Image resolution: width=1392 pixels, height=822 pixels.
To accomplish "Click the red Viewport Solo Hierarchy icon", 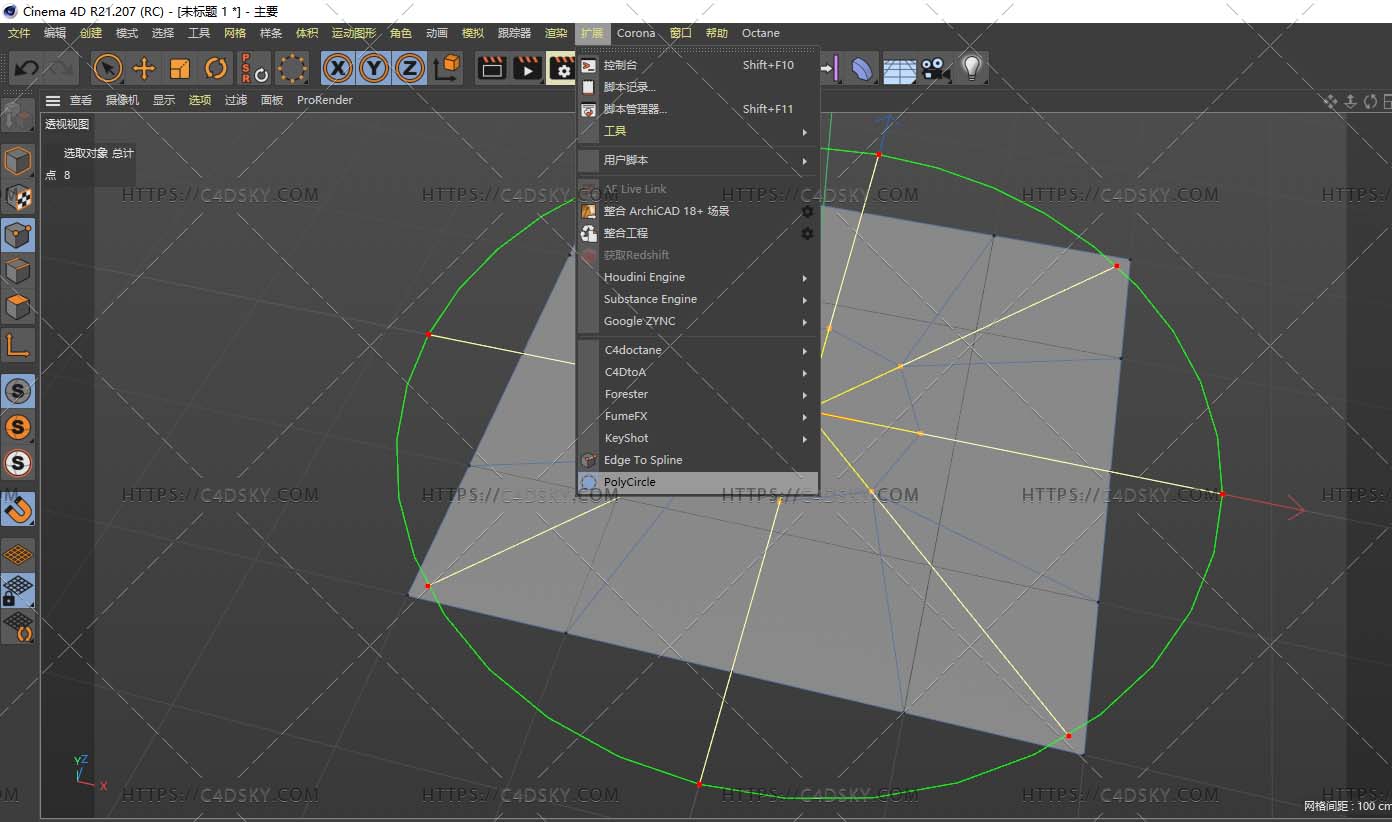I will pyautogui.click(x=18, y=463).
